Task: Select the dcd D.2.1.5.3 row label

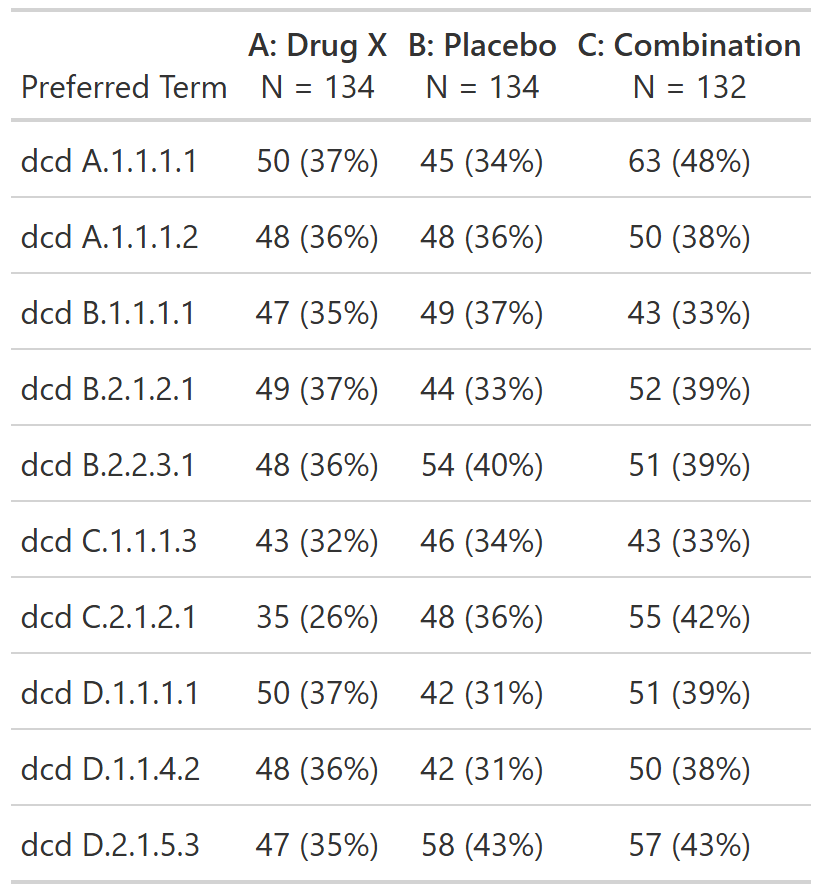Action: [x=110, y=845]
